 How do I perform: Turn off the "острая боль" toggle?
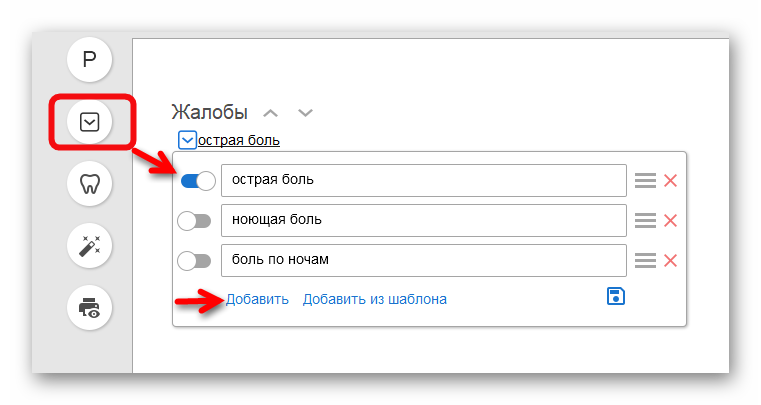click(x=198, y=181)
